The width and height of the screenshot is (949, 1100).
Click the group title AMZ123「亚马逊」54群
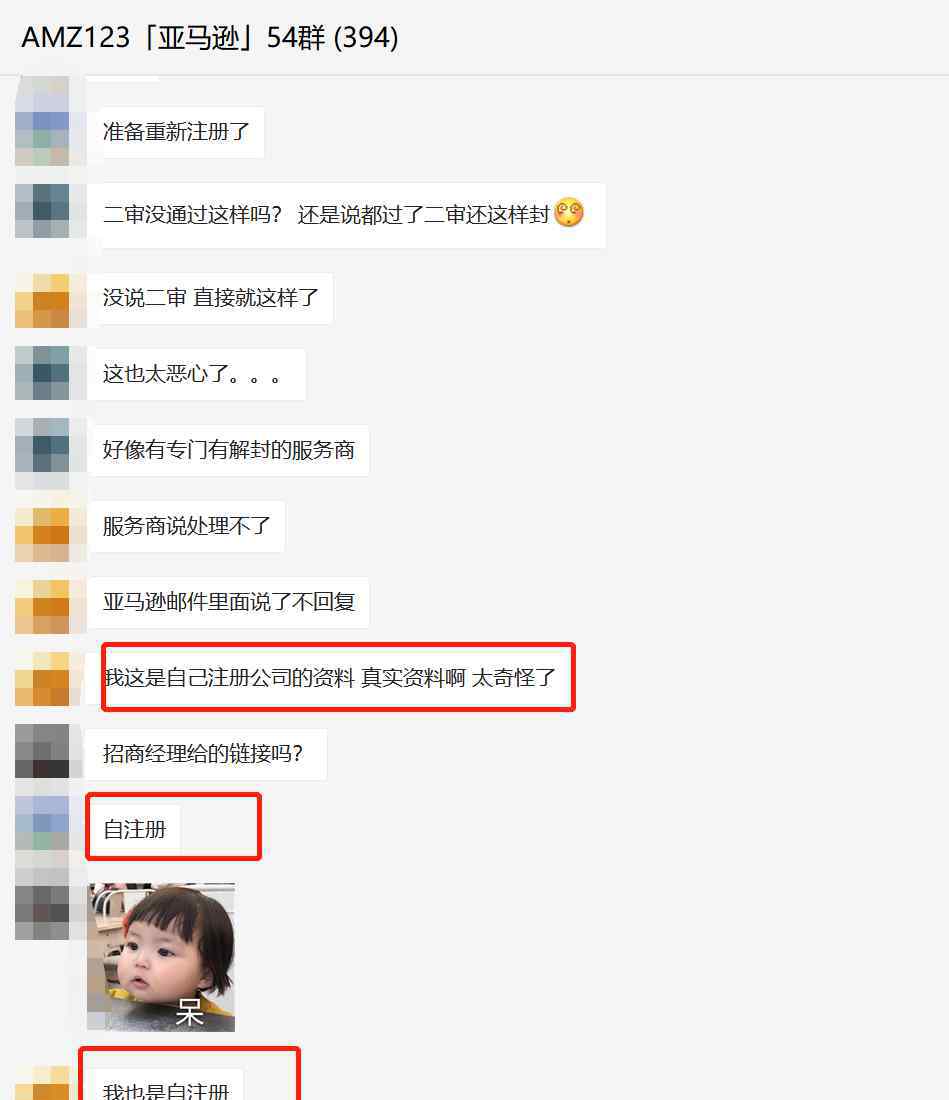[210, 37]
